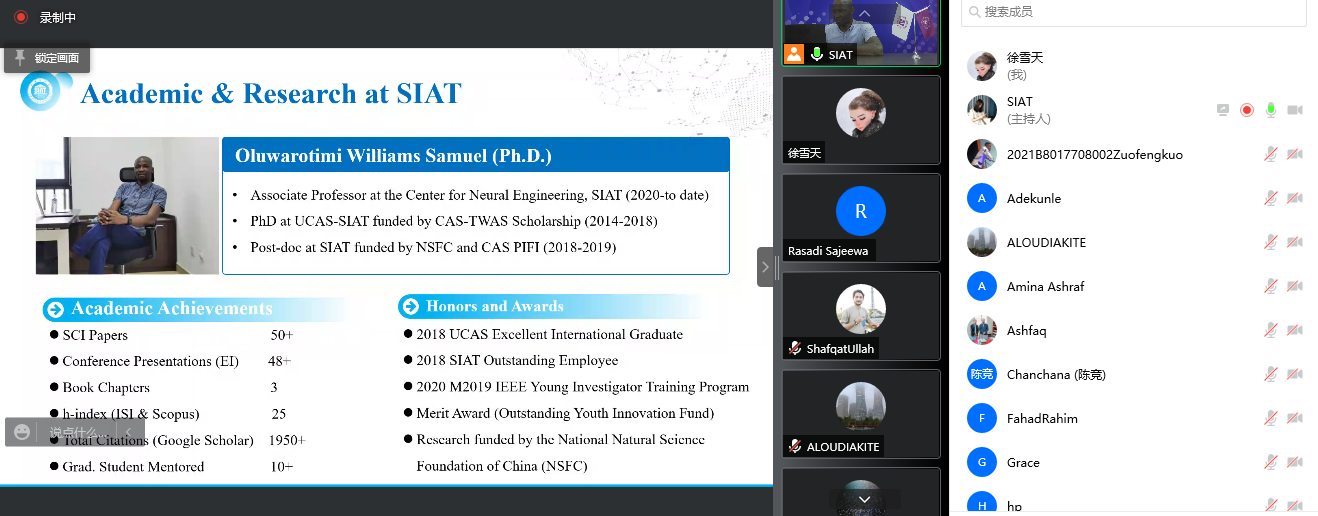
Task: Click muted mic icon for ALOUDIAKITE in list
Action: pyautogui.click(x=1270, y=242)
